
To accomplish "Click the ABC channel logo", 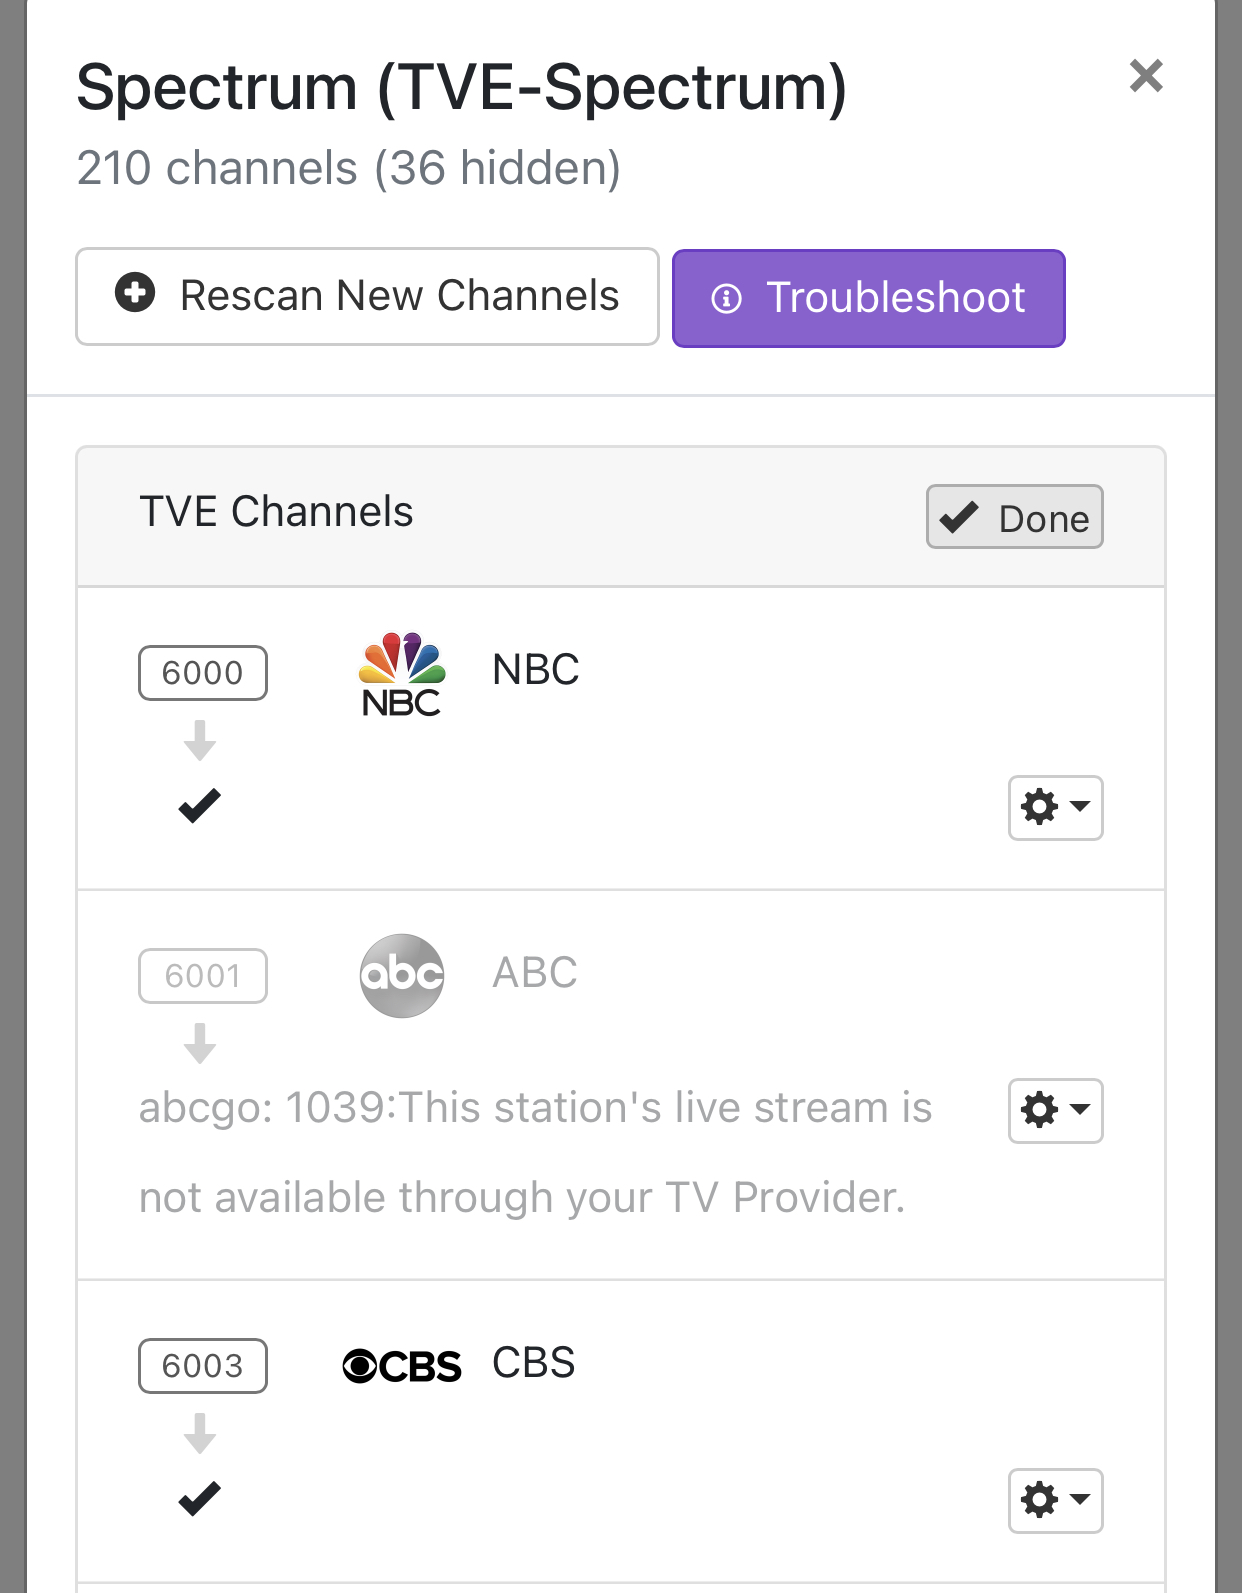I will tap(402, 975).
